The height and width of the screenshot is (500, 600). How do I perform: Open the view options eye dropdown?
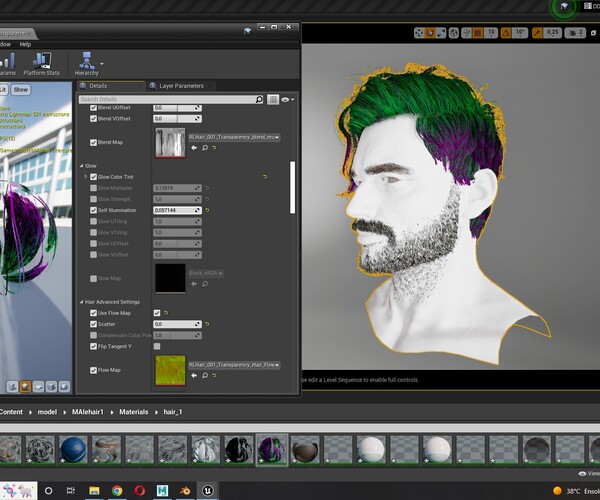click(287, 99)
